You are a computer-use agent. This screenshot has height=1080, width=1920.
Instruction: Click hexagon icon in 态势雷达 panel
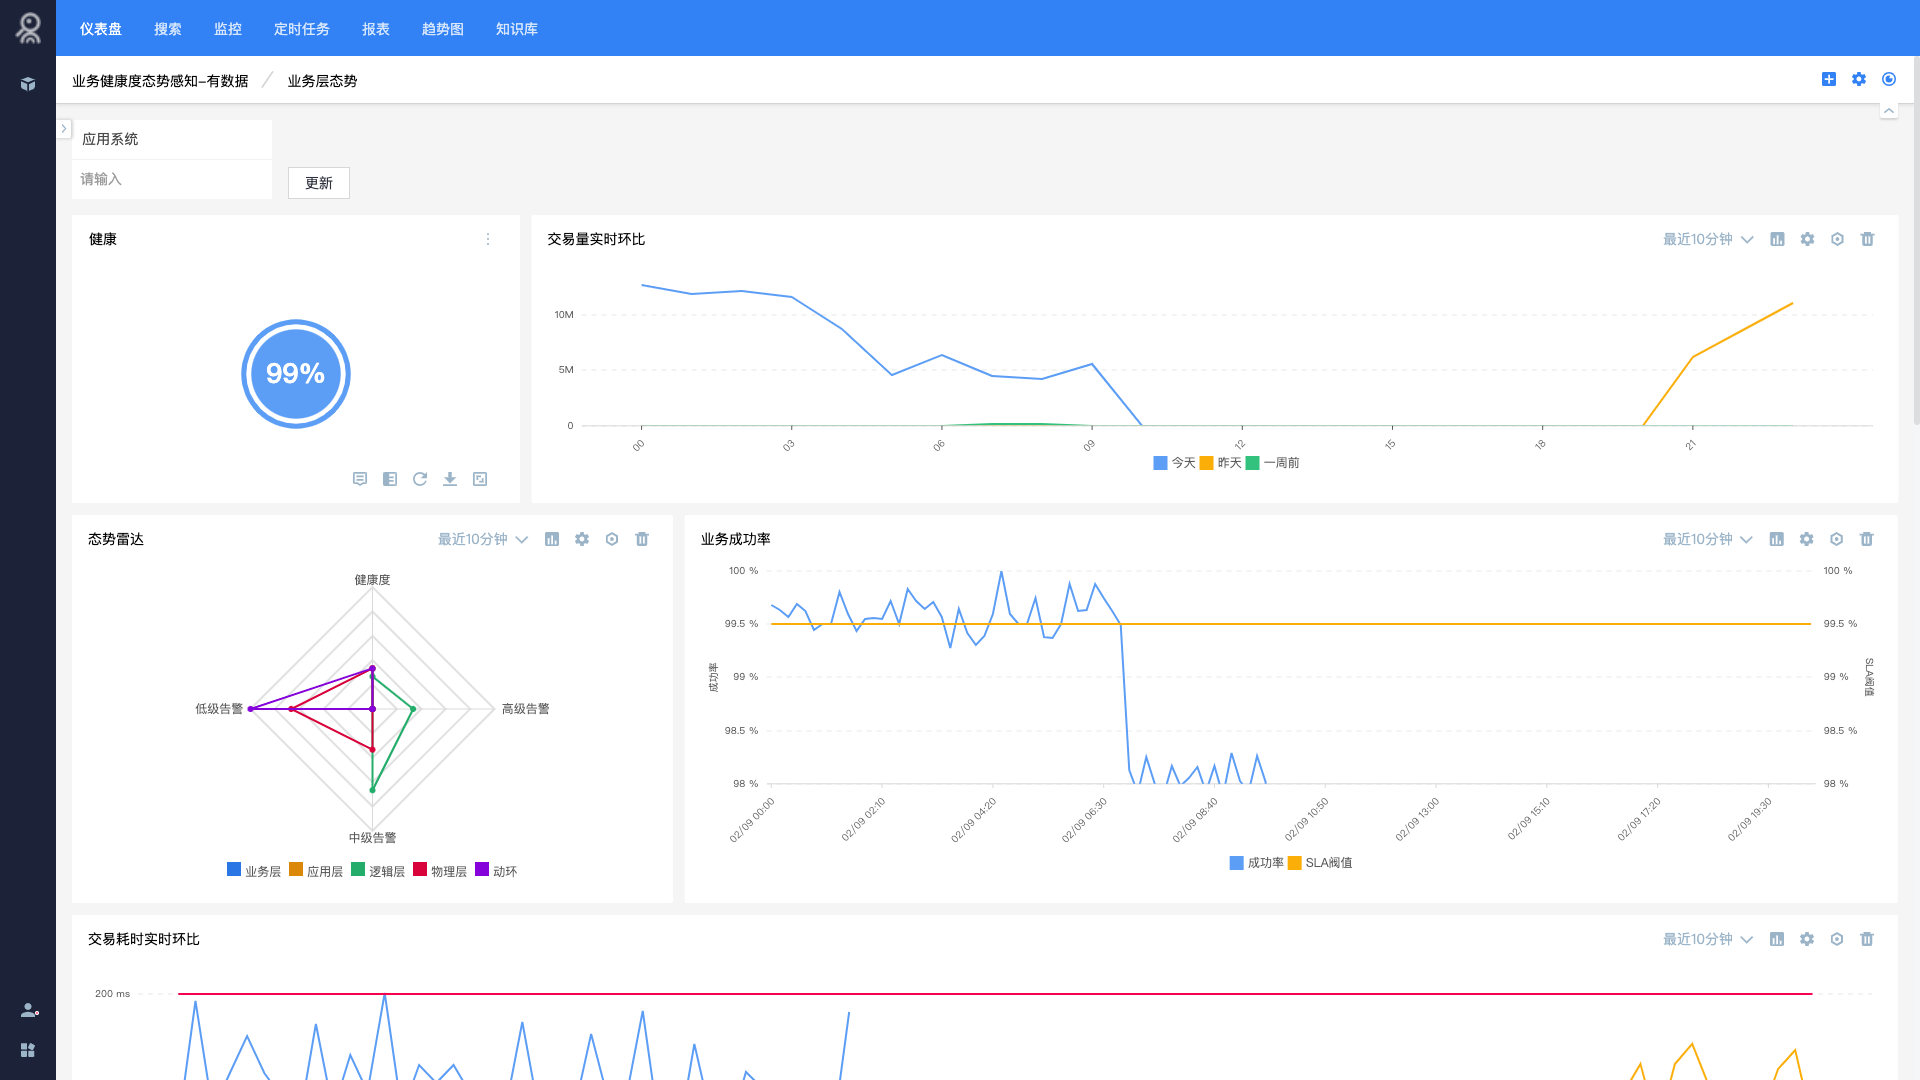pyautogui.click(x=612, y=539)
